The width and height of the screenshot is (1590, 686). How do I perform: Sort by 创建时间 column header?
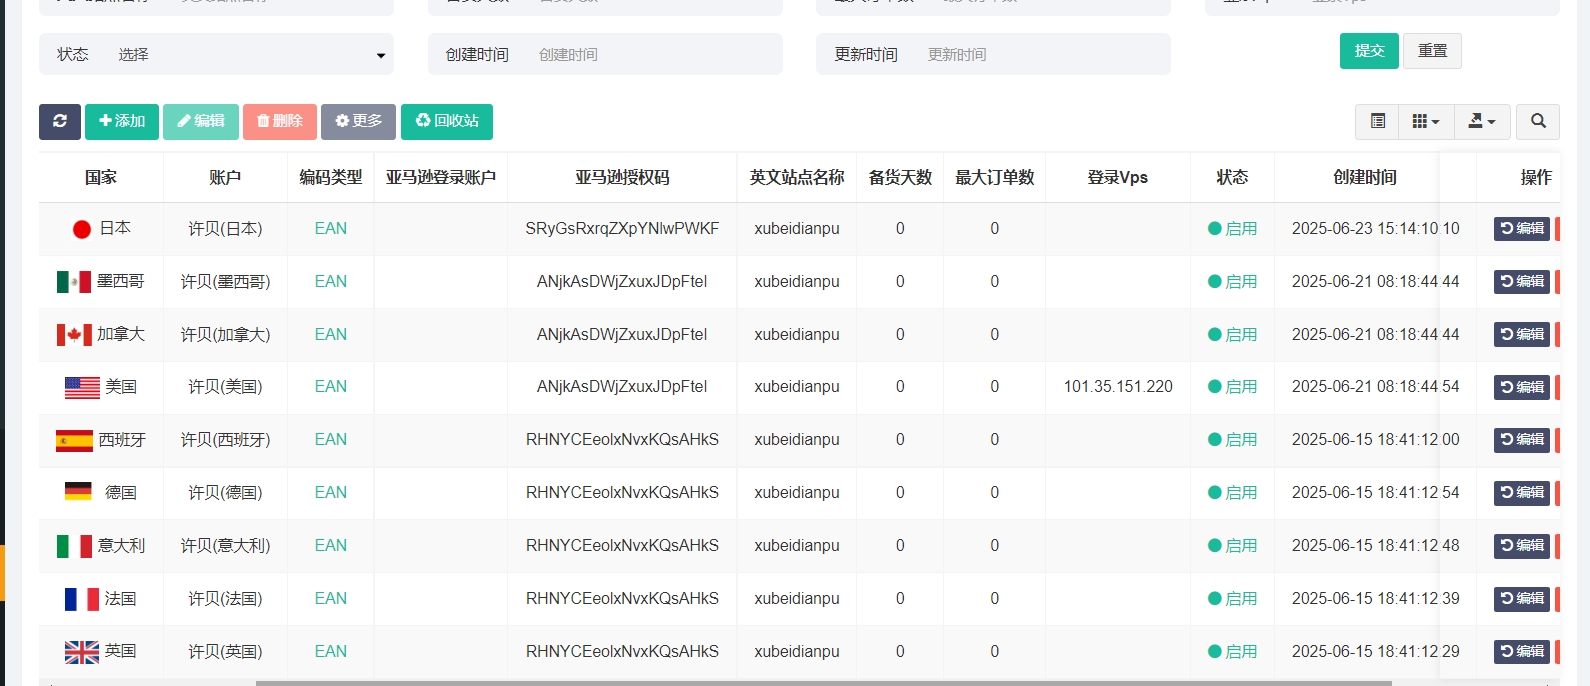click(1364, 177)
